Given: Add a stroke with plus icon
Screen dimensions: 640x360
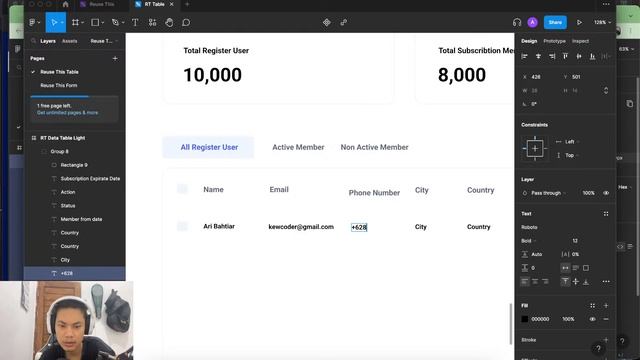Looking at the screenshot, I should (x=606, y=340).
